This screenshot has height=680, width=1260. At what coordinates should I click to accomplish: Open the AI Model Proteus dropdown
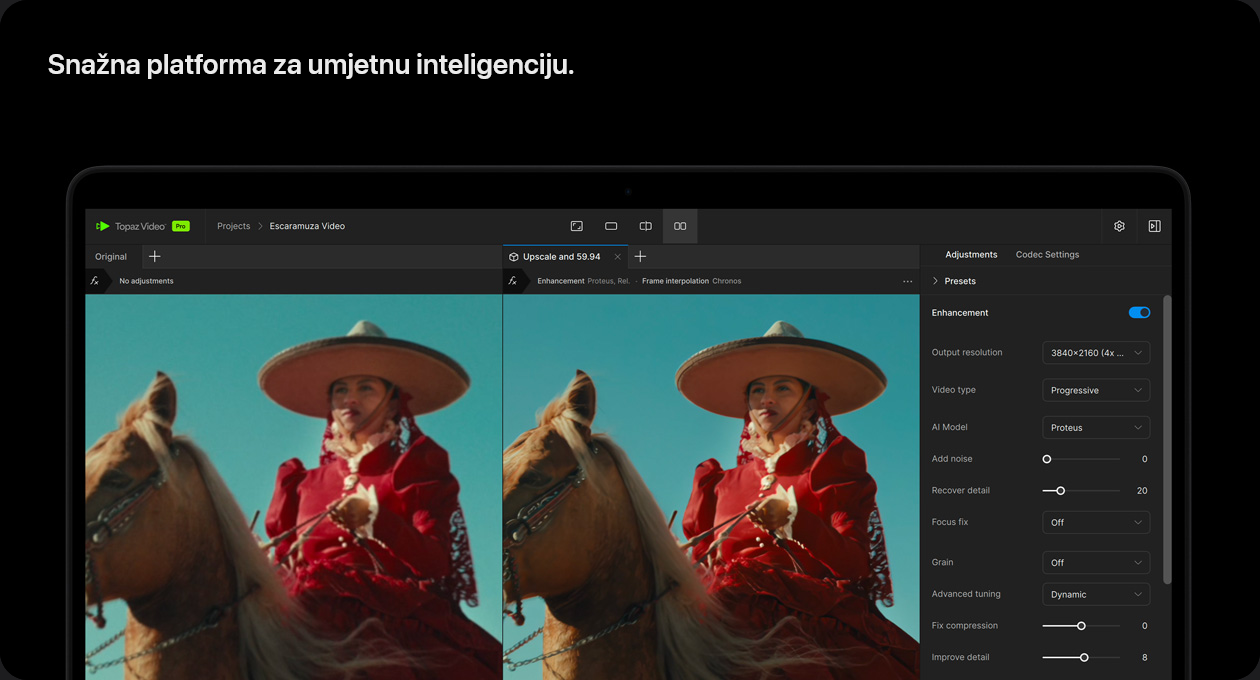click(1095, 428)
